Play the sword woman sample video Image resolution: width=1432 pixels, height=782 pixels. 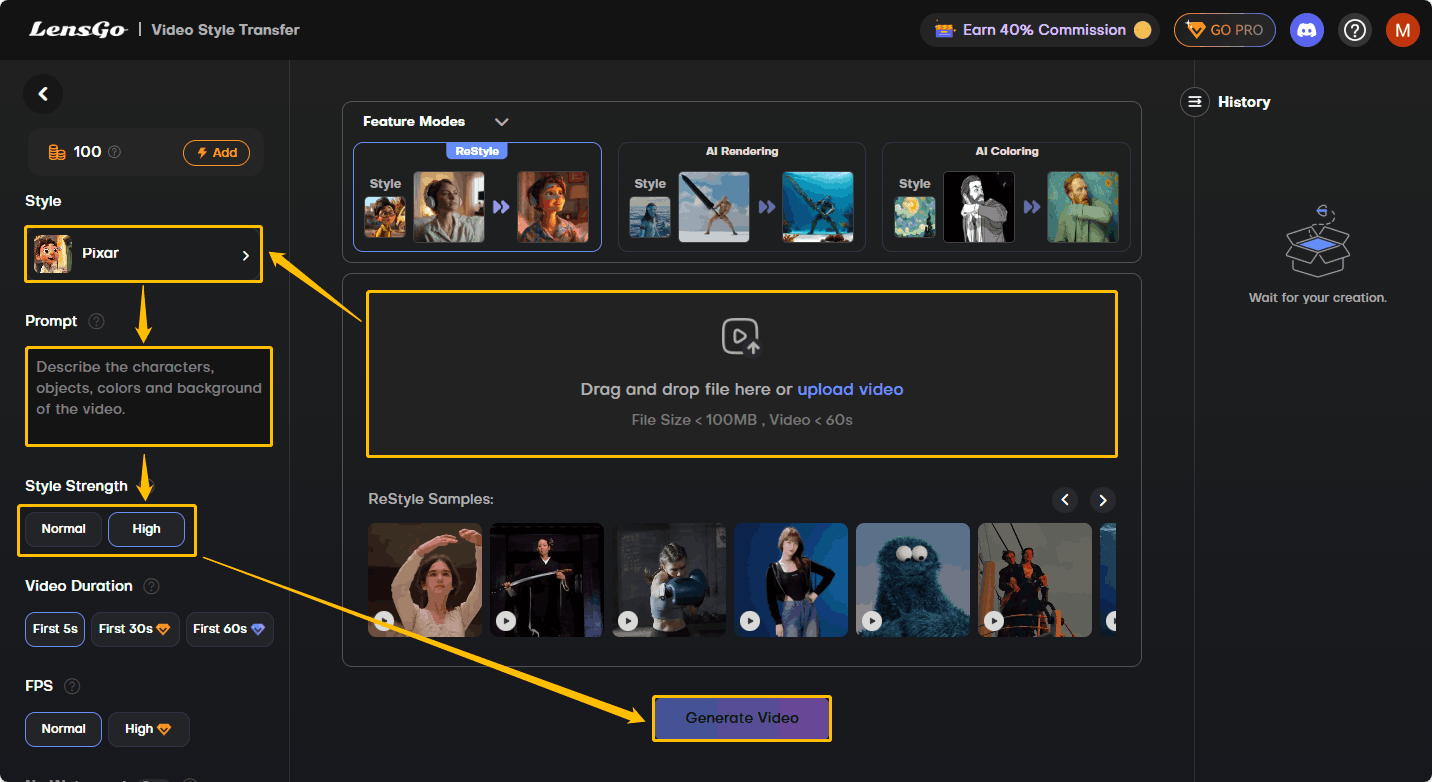point(506,621)
